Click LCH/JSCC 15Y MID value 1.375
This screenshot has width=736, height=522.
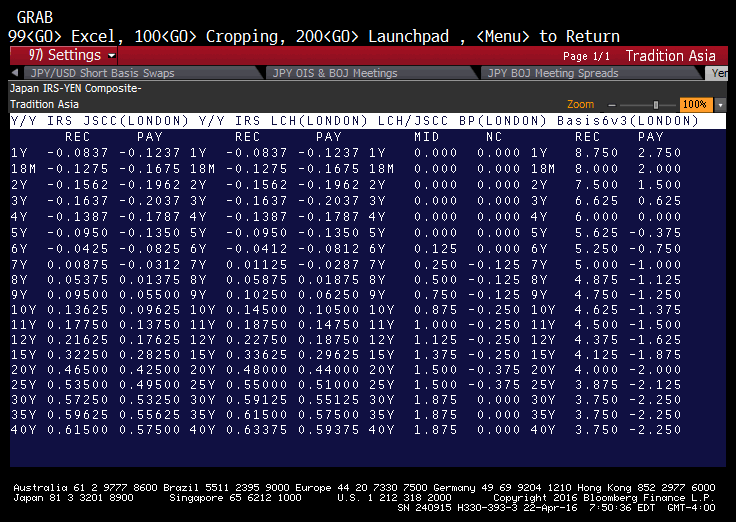pyautogui.click(x=435, y=355)
